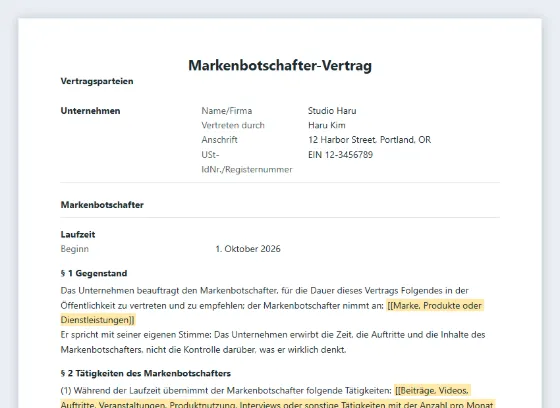Click the USt-IdNr./Registernummer label
This screenshot has height=408, width=560.
(x=247, y=162)
